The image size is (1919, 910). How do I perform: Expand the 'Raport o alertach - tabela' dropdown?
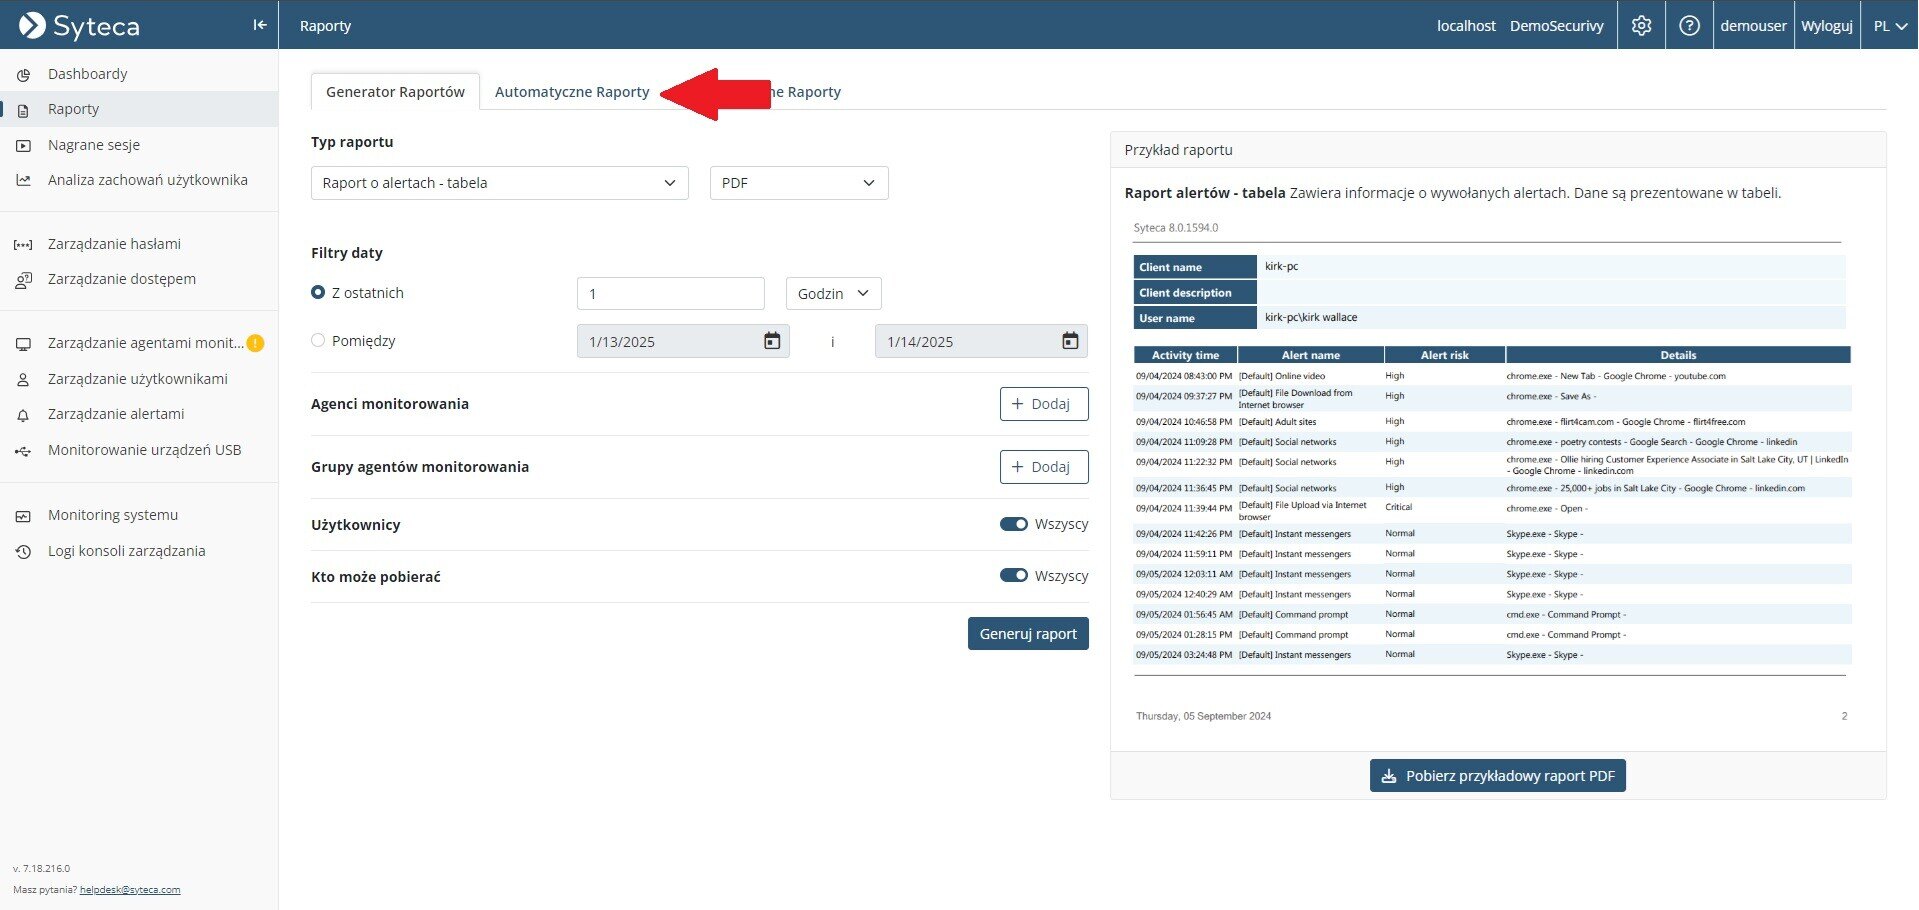pyautogui.click(x=499, y=183)
